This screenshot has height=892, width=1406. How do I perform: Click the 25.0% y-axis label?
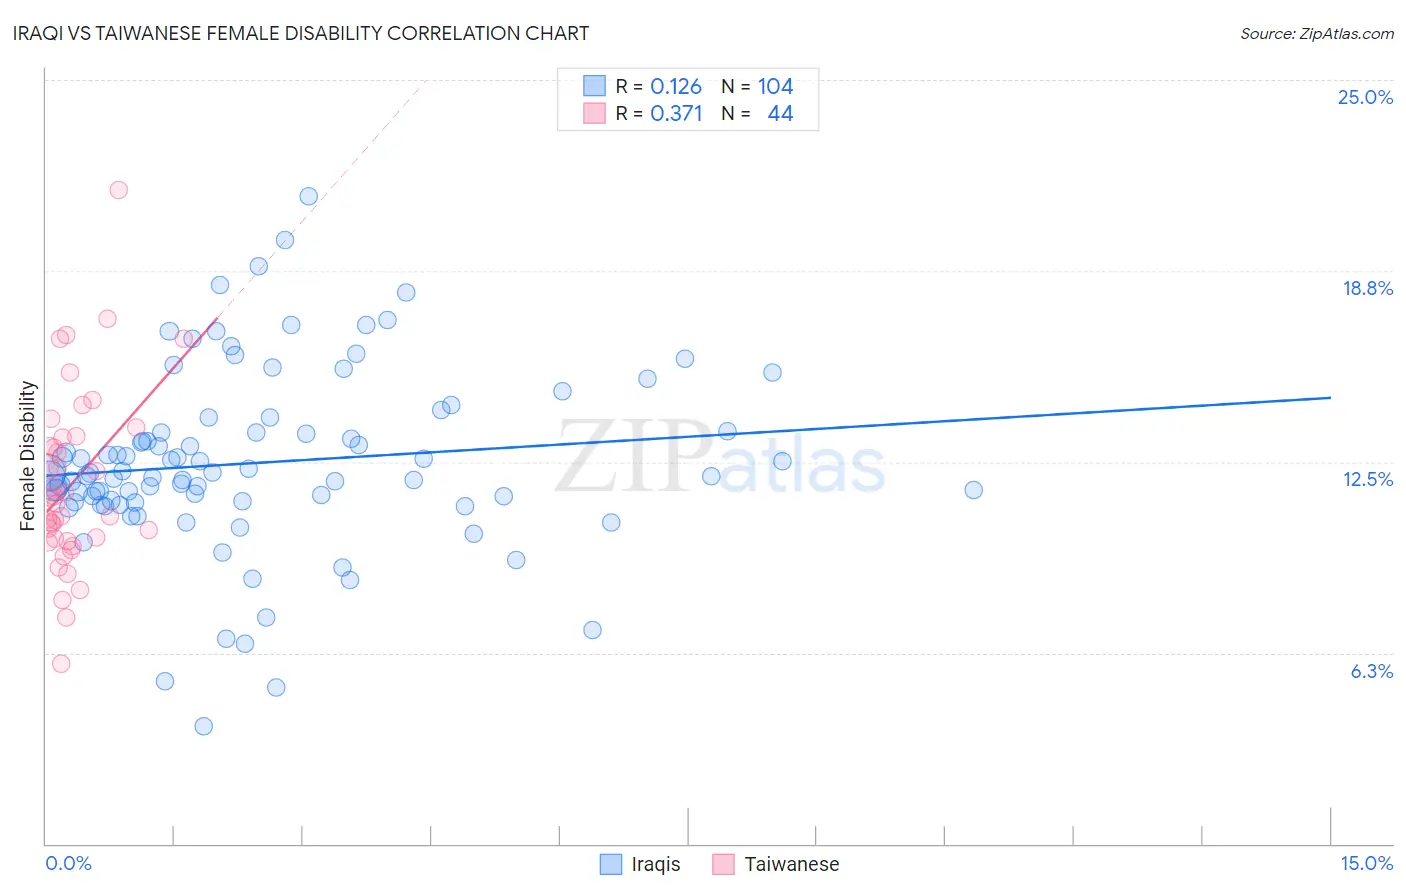click(1365, 97)
